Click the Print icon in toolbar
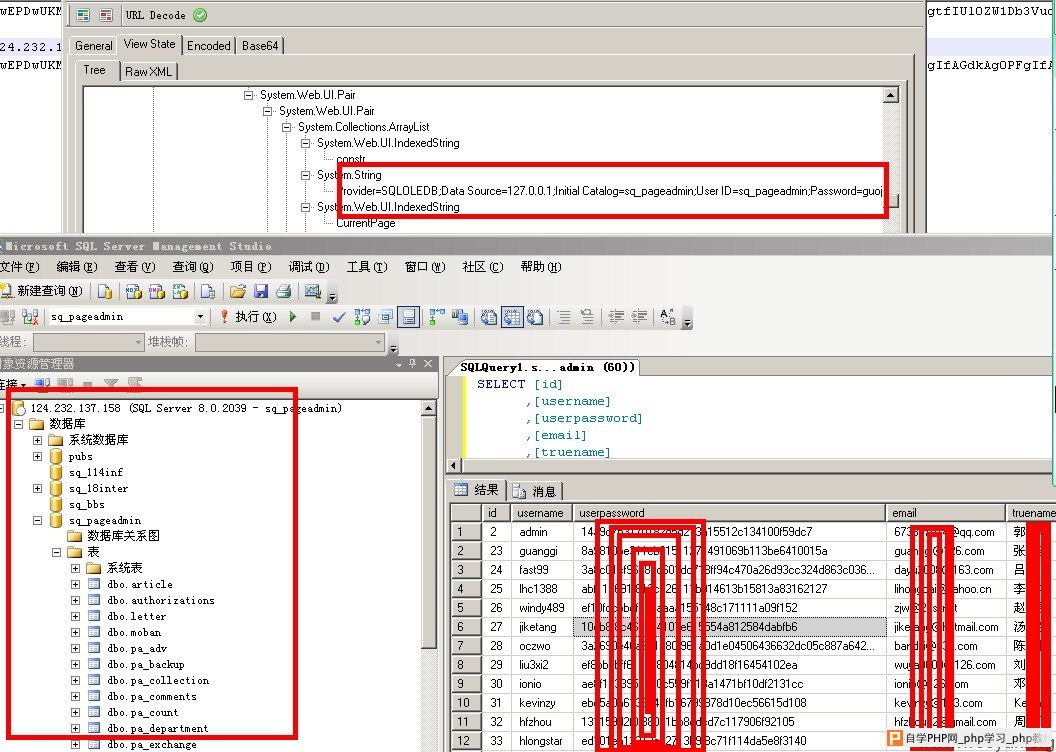 point(284,291)
